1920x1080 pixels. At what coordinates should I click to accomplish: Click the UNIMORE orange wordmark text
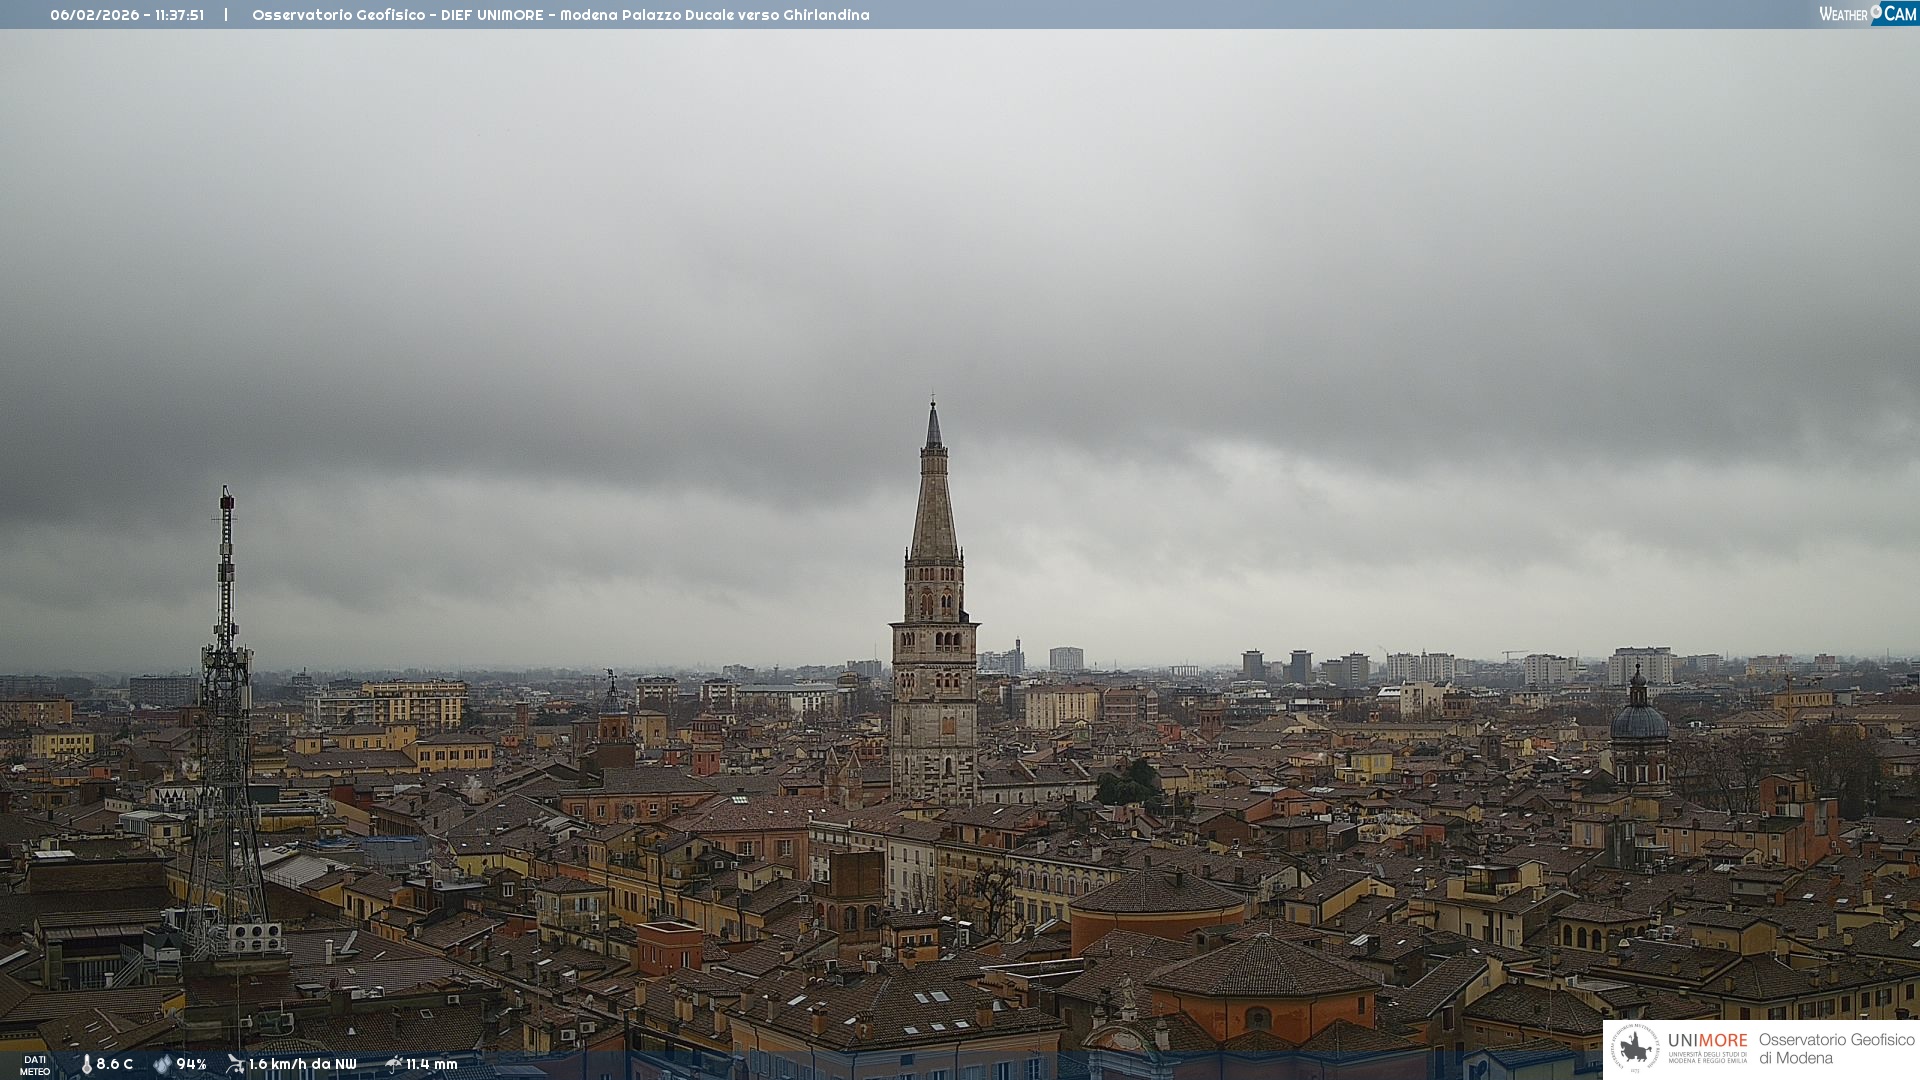[x=1707, y=1040]
